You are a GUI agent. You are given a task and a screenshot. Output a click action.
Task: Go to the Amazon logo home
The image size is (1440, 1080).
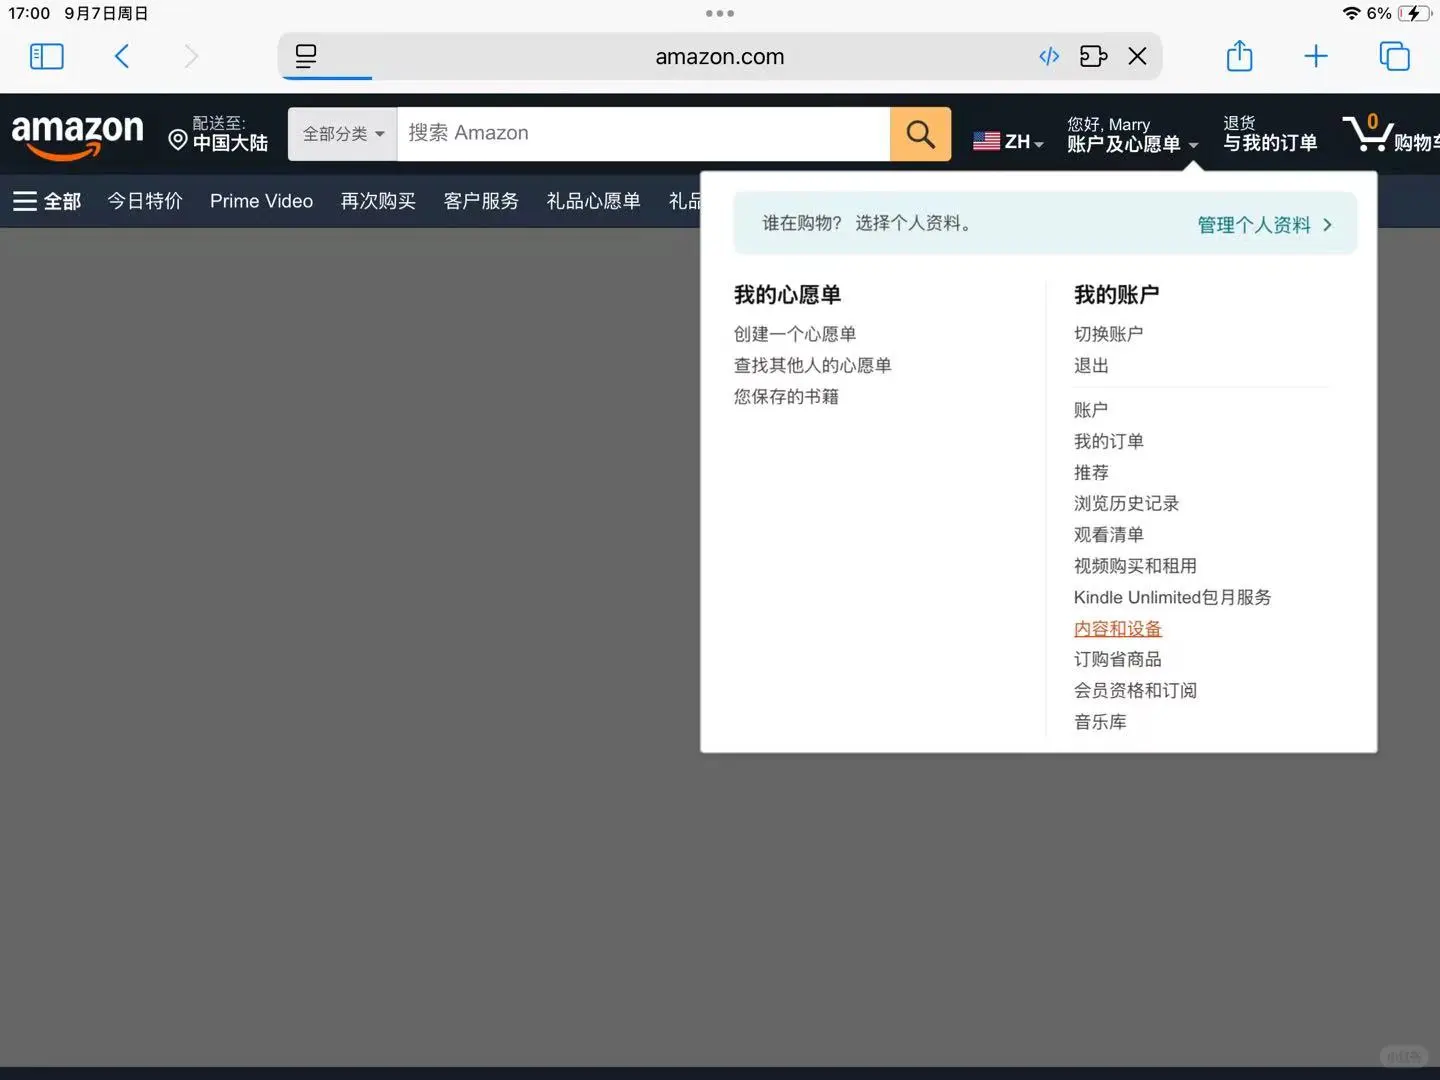coord(77,135)
